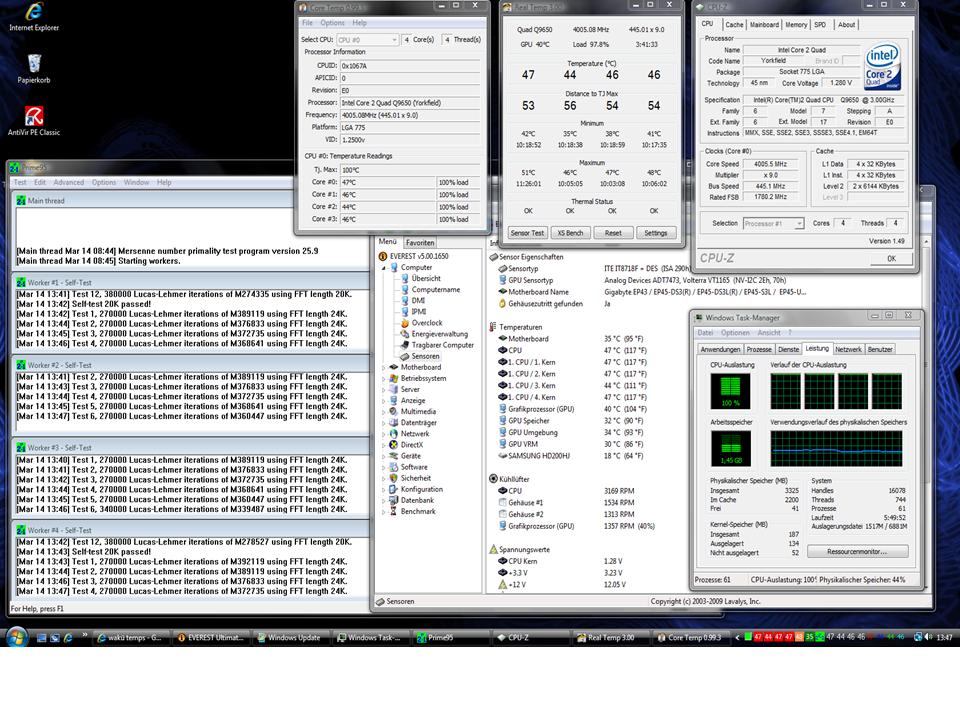Click OK button in CPU-Z
Screen dimensions: 960x720
pos(891,258)
